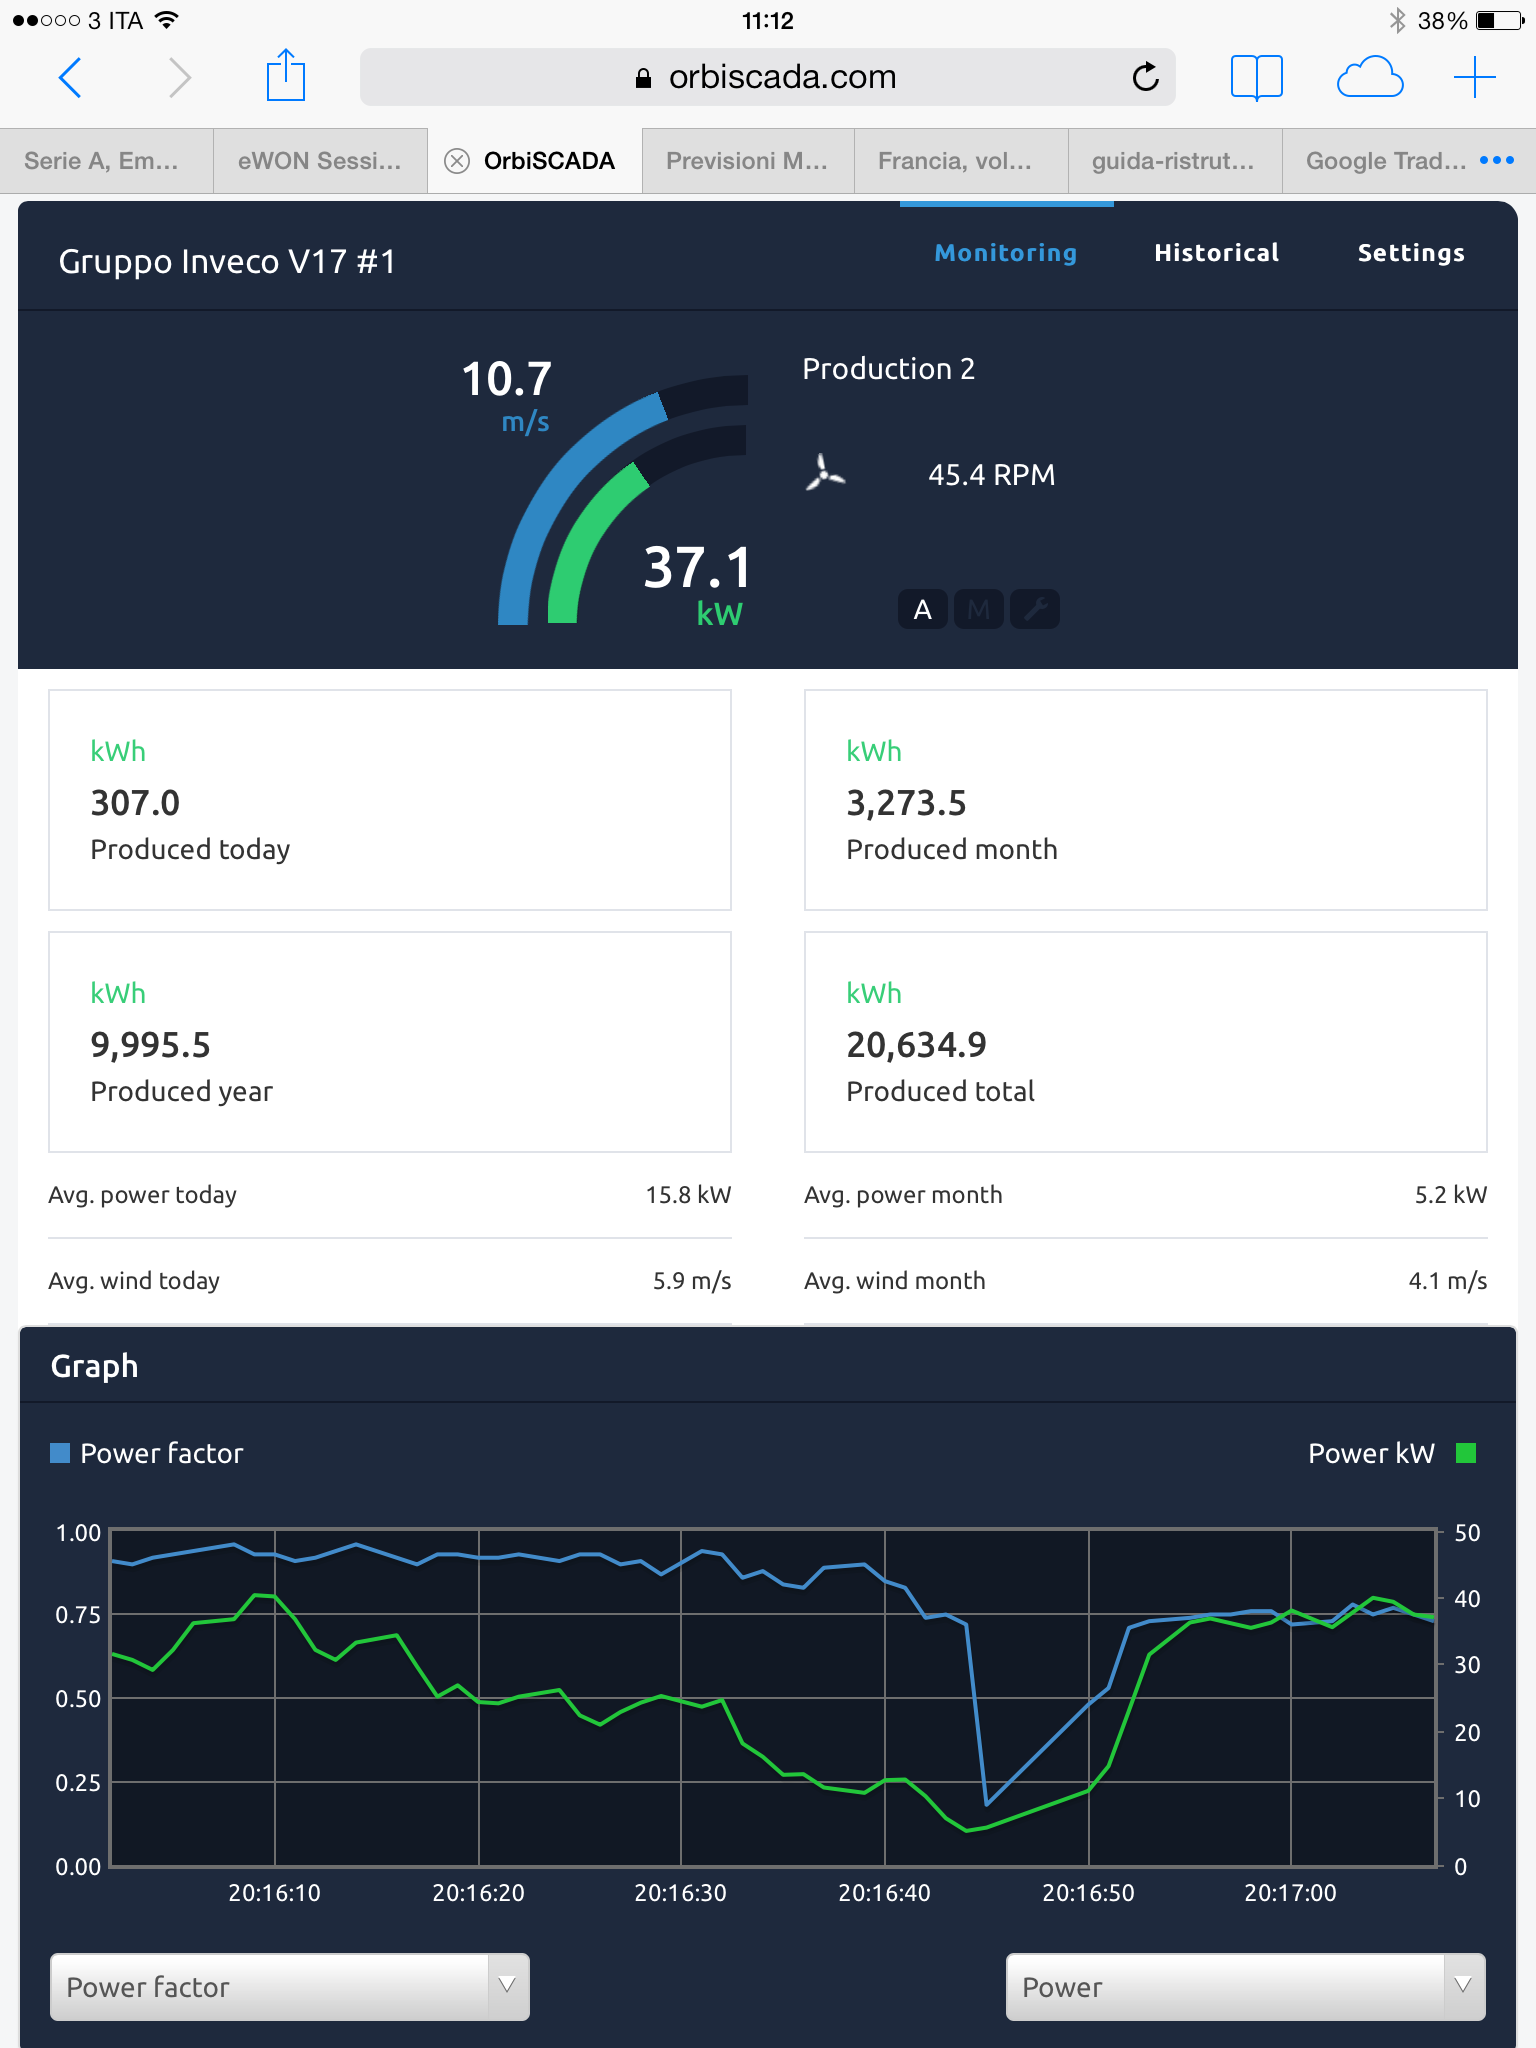The width and height of the screenshot is (1536, 2048).
Task: Select the Monitoring tab
Action: coord(1005,253)
